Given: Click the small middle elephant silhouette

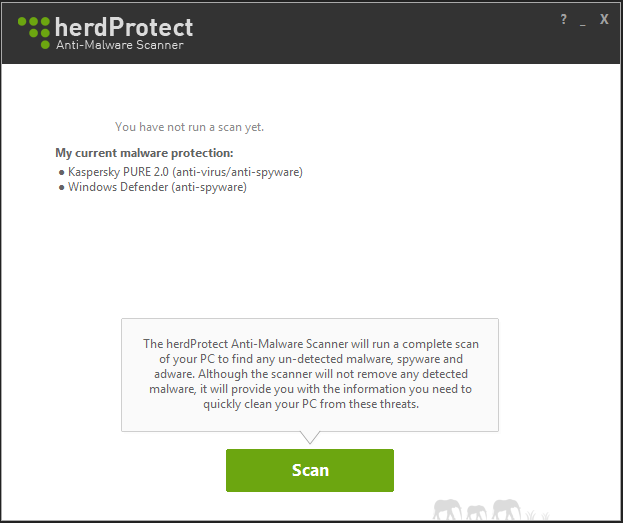Looking at the screenshot, I should point(476,512).
